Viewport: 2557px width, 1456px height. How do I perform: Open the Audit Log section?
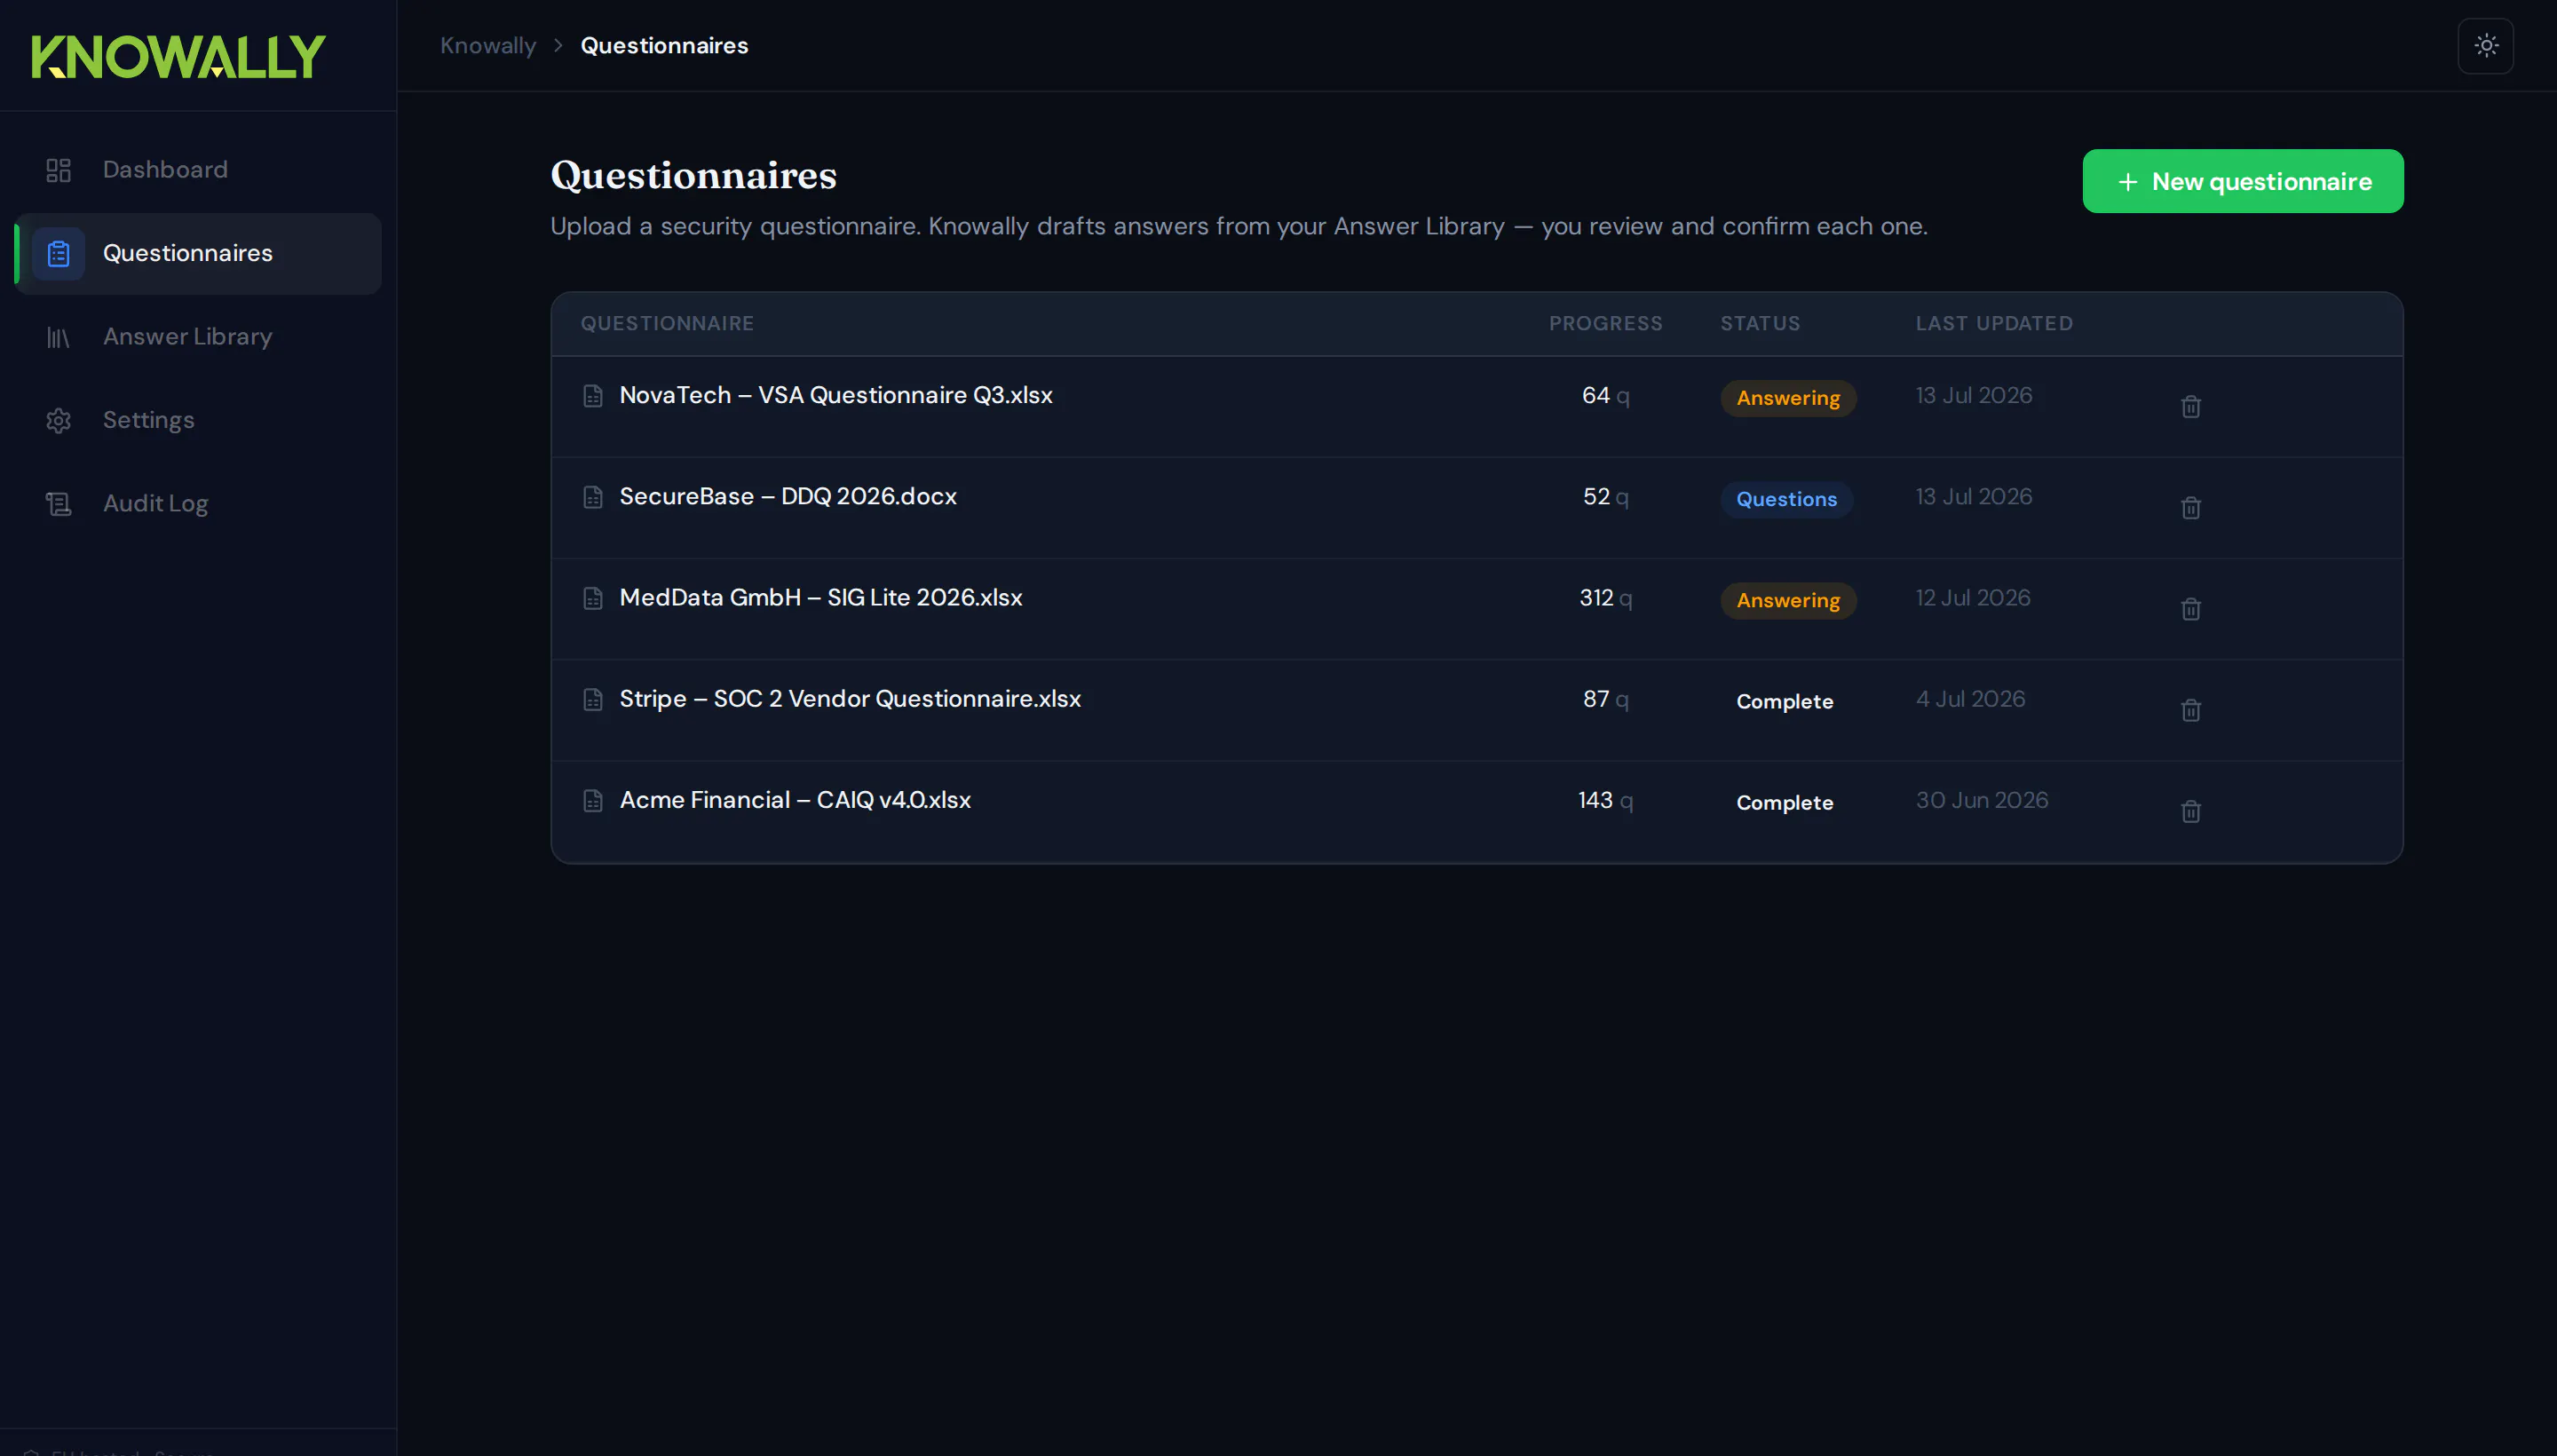[x=198, y=504]
